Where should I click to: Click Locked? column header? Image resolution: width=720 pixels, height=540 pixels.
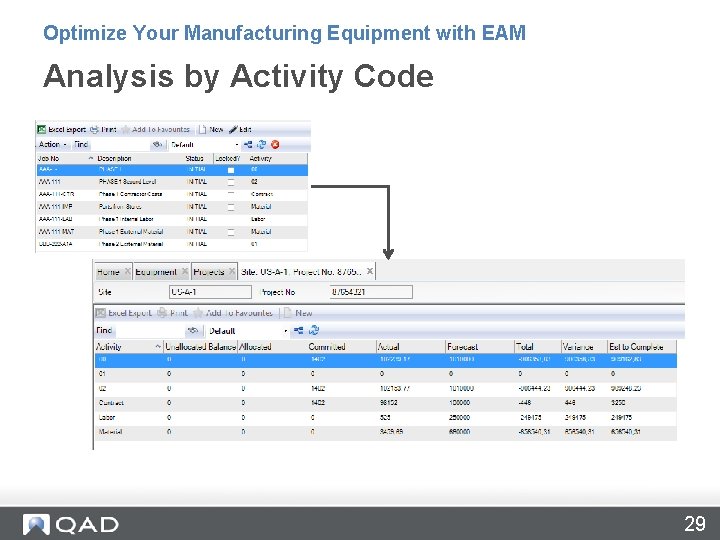[228, 158]
